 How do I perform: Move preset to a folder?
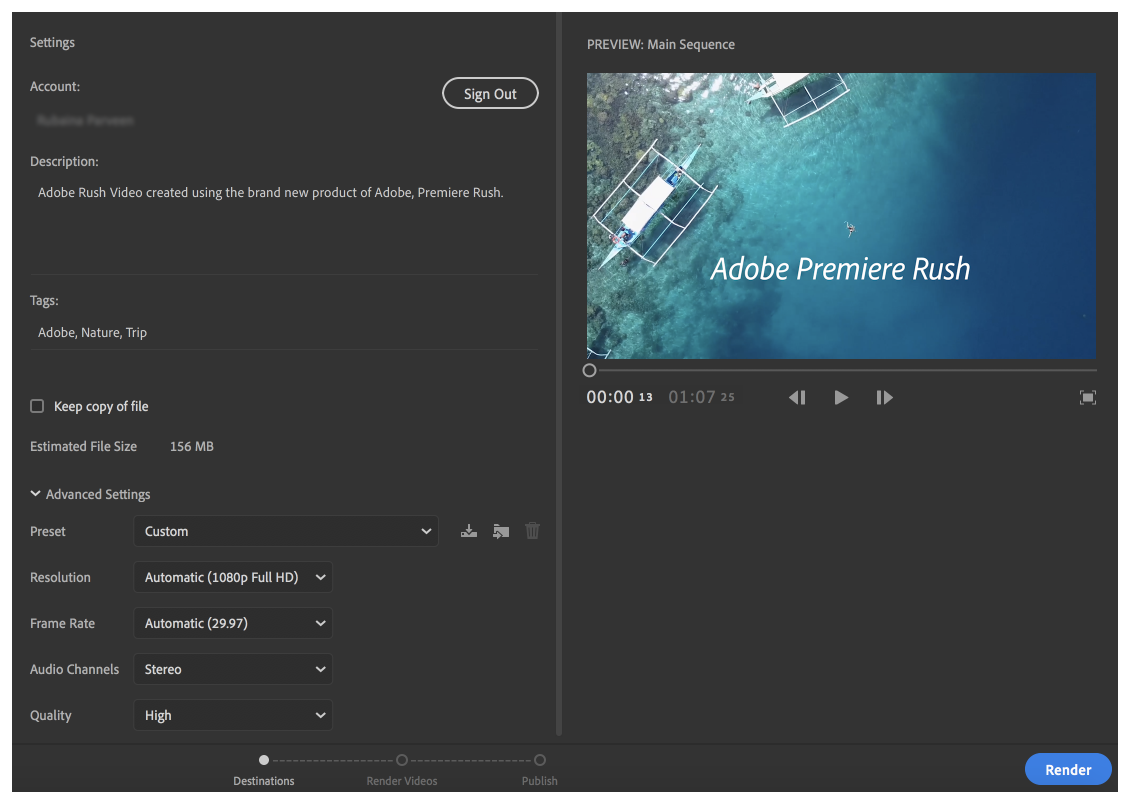tap(500, 531)
